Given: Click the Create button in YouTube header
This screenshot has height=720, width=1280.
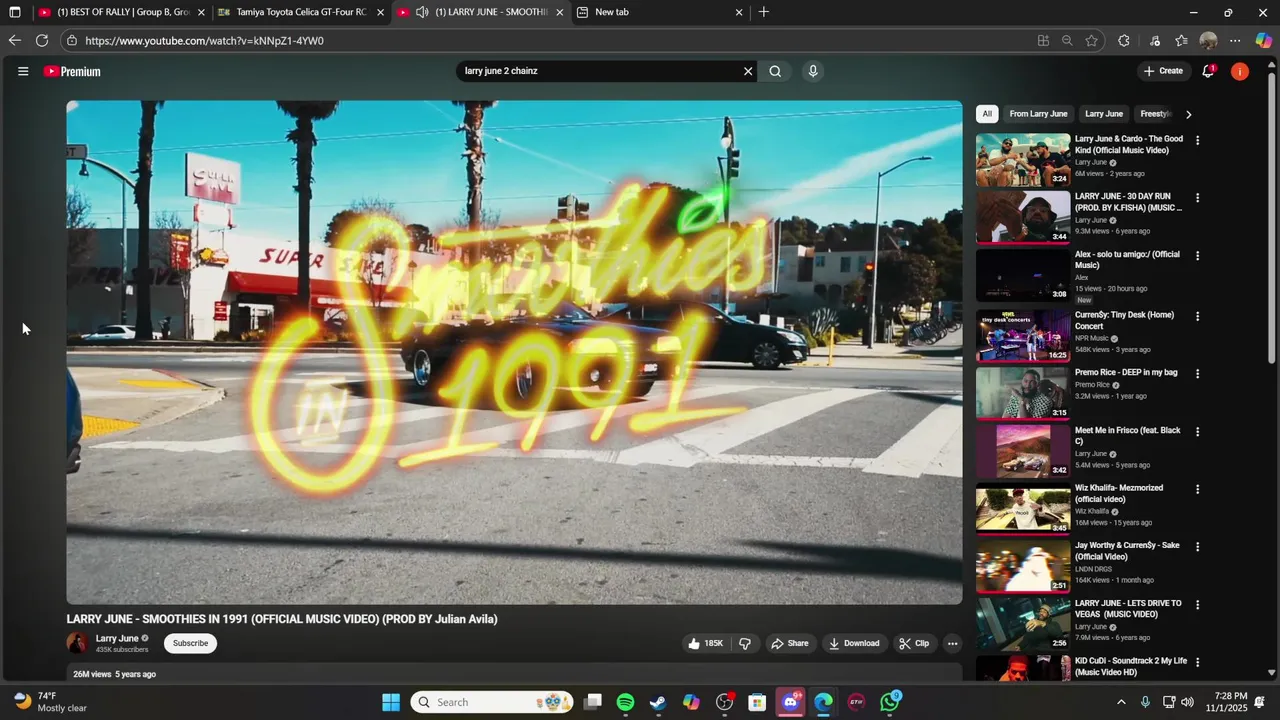Looking at the screenshot, I should pyautogui.click(x=1163, y=71).
